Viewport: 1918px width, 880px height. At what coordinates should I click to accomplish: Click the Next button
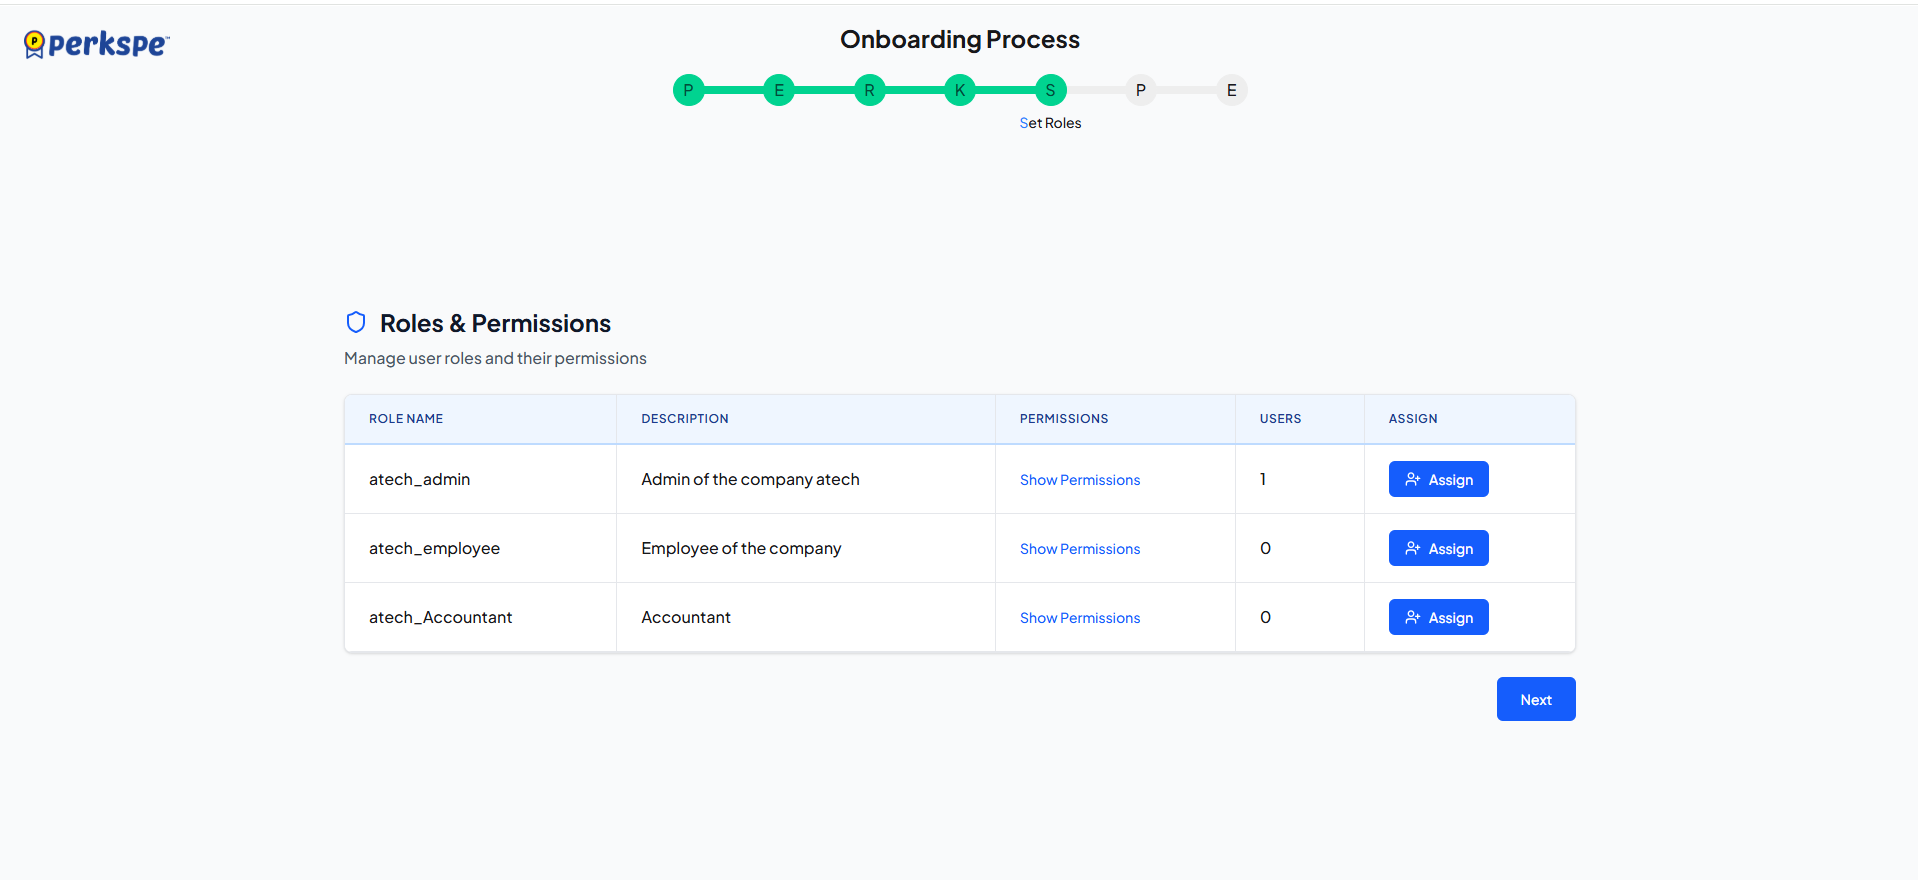(1535, 699)
